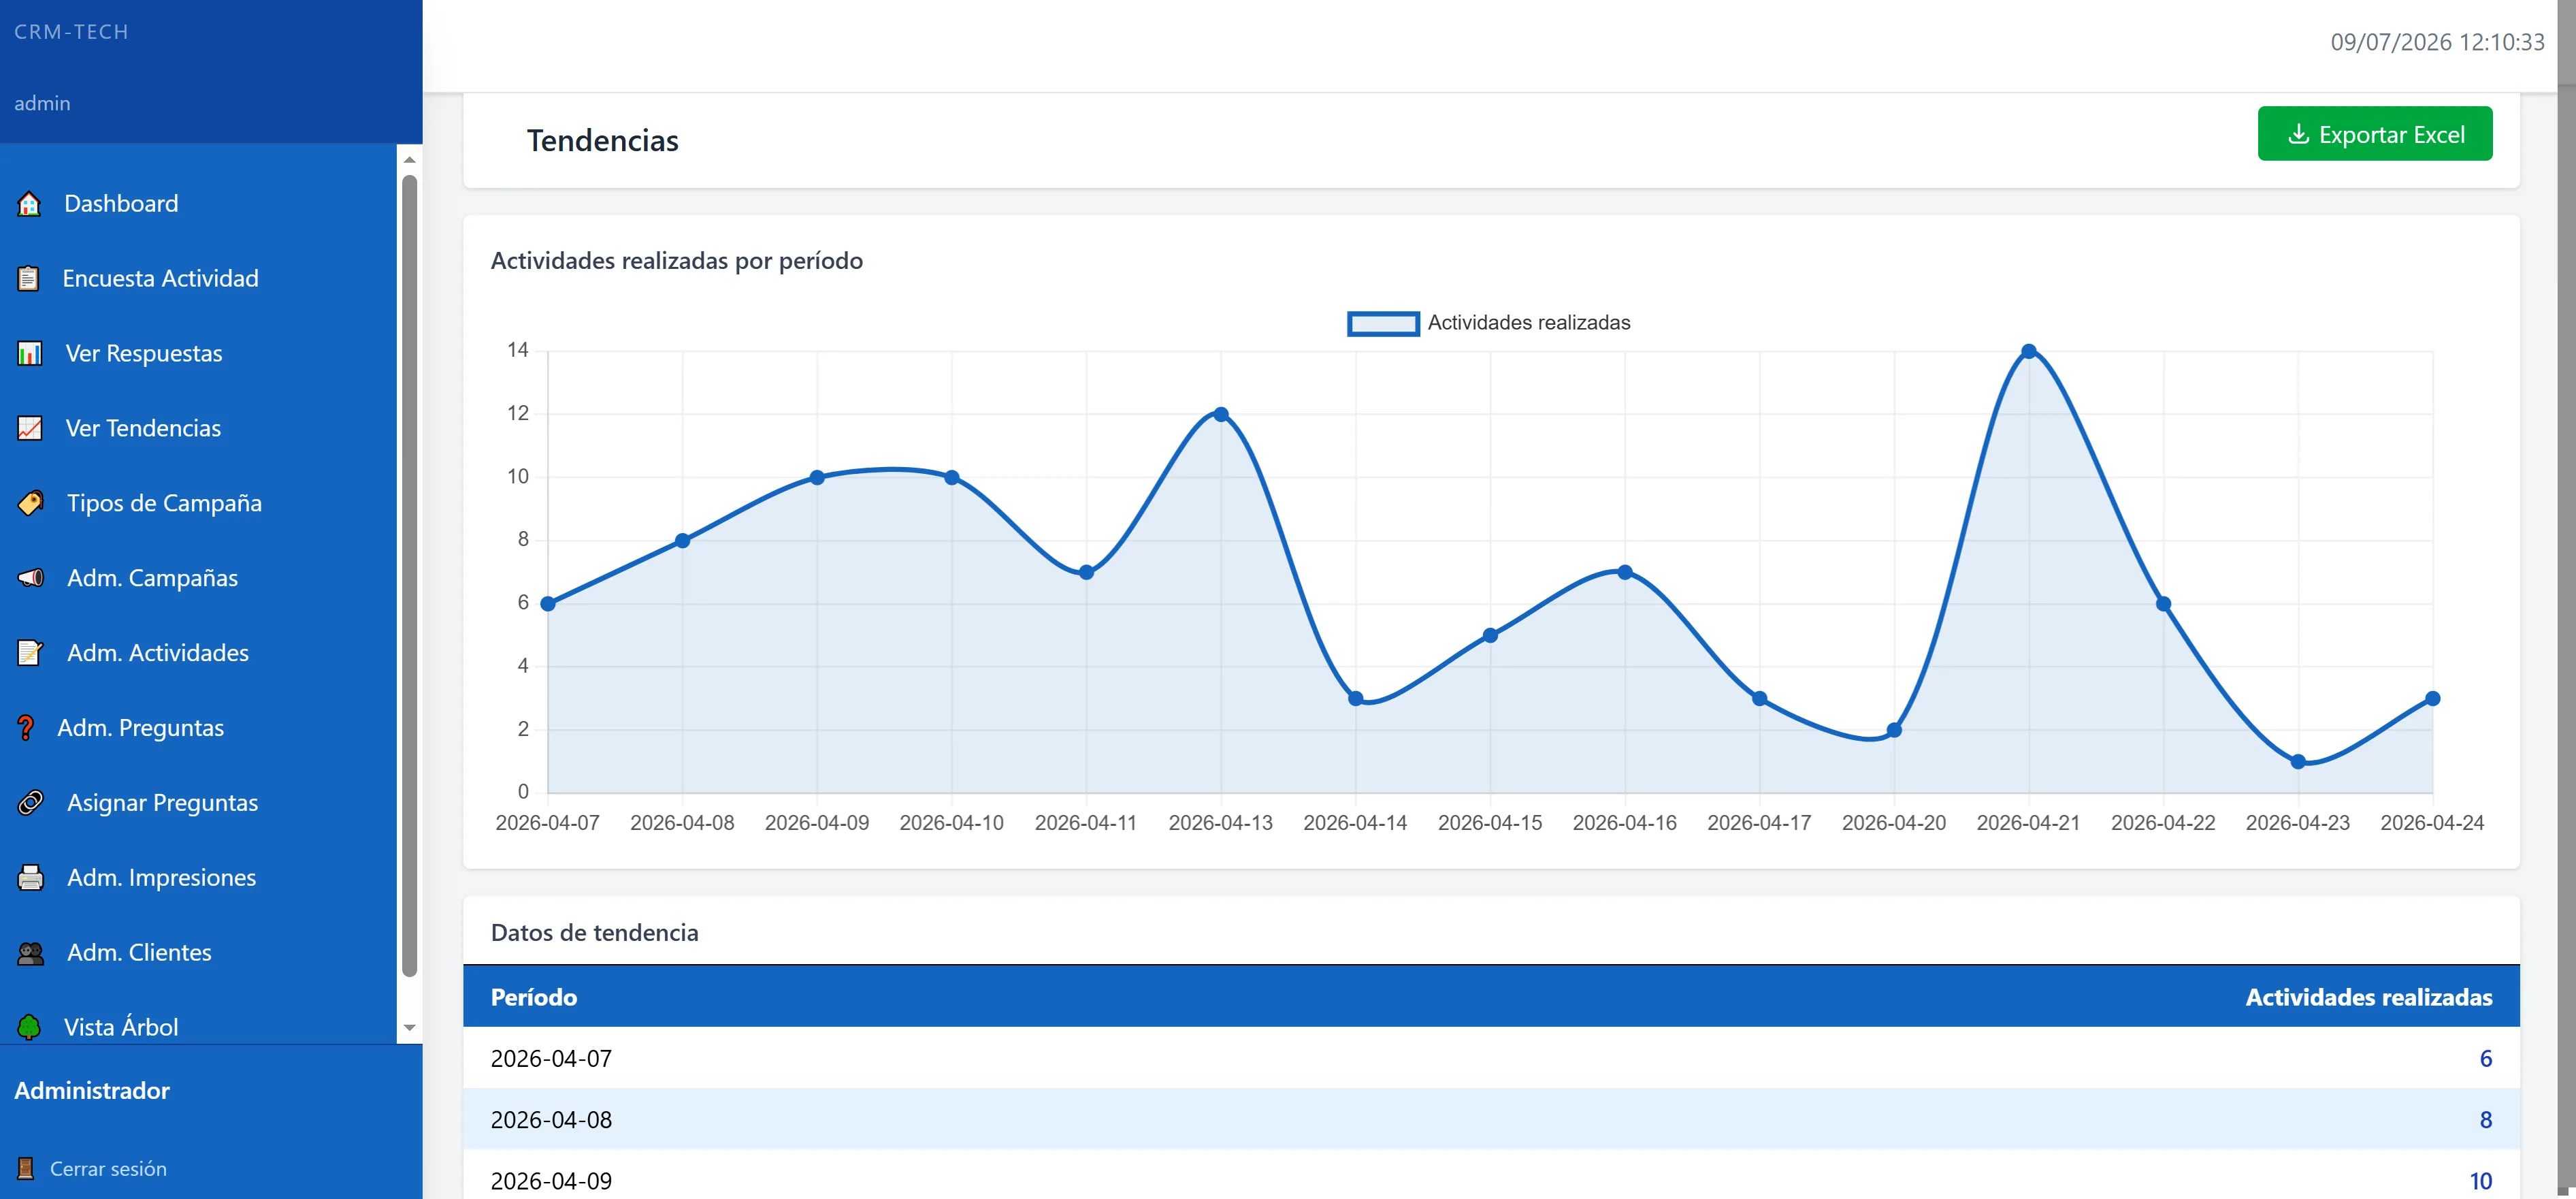Viewport: 2576px width, 1199px height.
Task: Click the Adm. Campañas megaphone icon
Action: (31, 578)
